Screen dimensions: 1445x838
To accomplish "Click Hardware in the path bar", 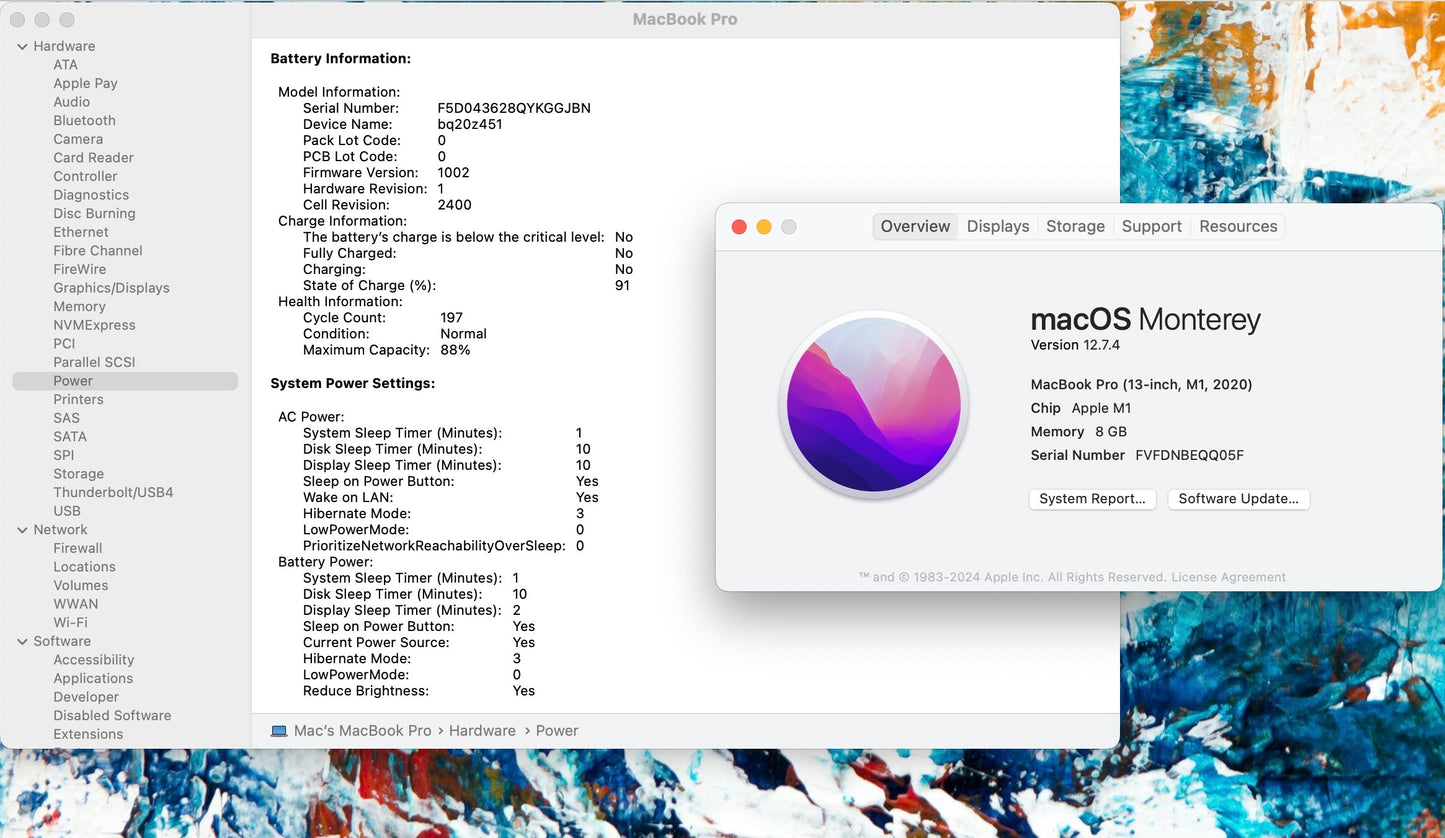I will coord(482,731).
